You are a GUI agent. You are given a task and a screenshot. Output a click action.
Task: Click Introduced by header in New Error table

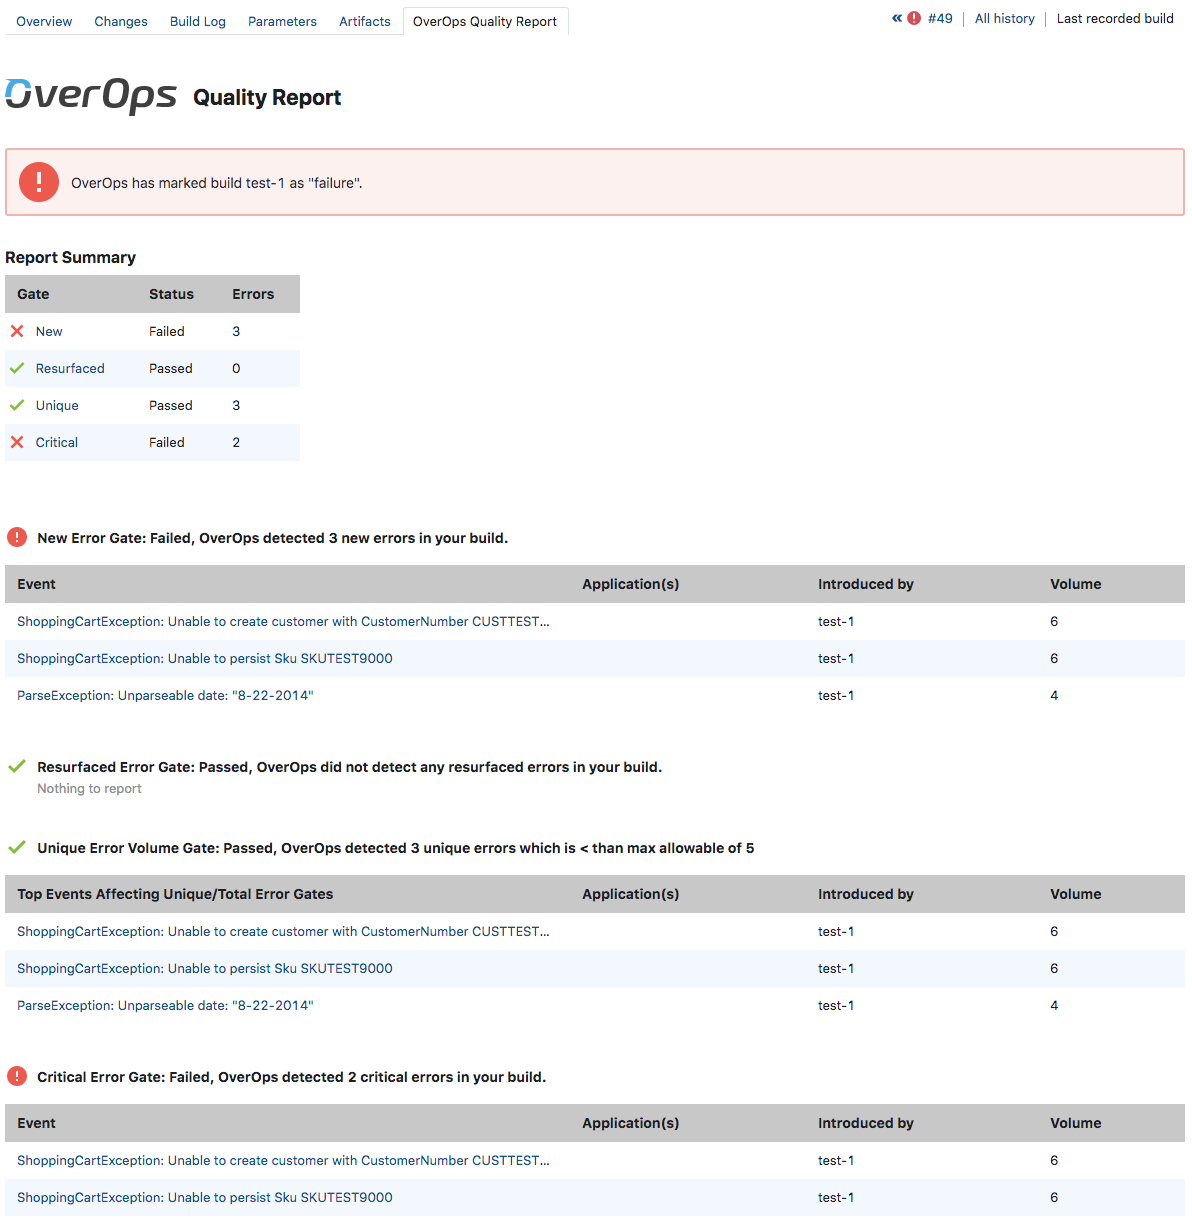(866, 584)
